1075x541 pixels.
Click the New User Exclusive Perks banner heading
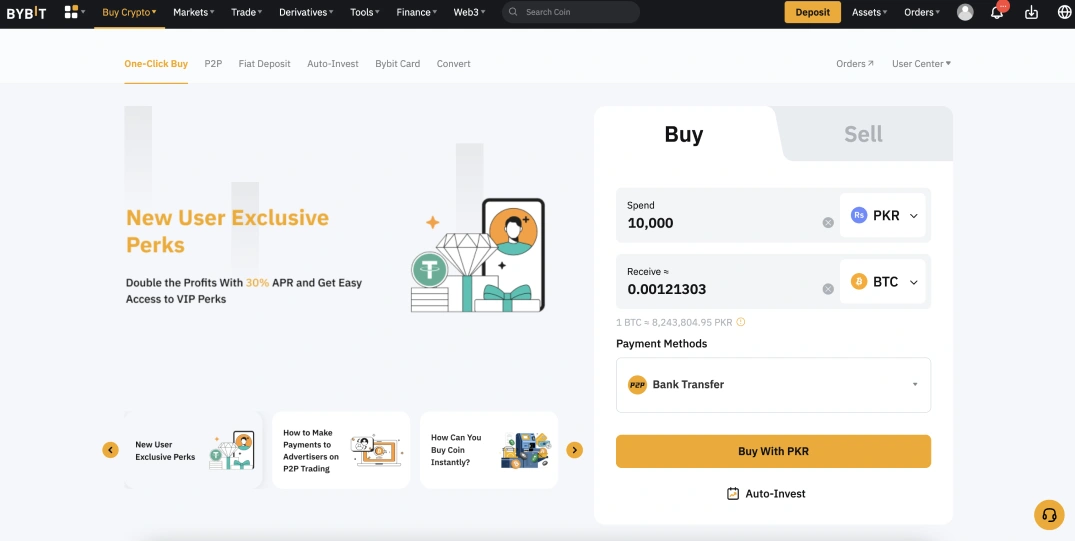(x=228, y=231)
